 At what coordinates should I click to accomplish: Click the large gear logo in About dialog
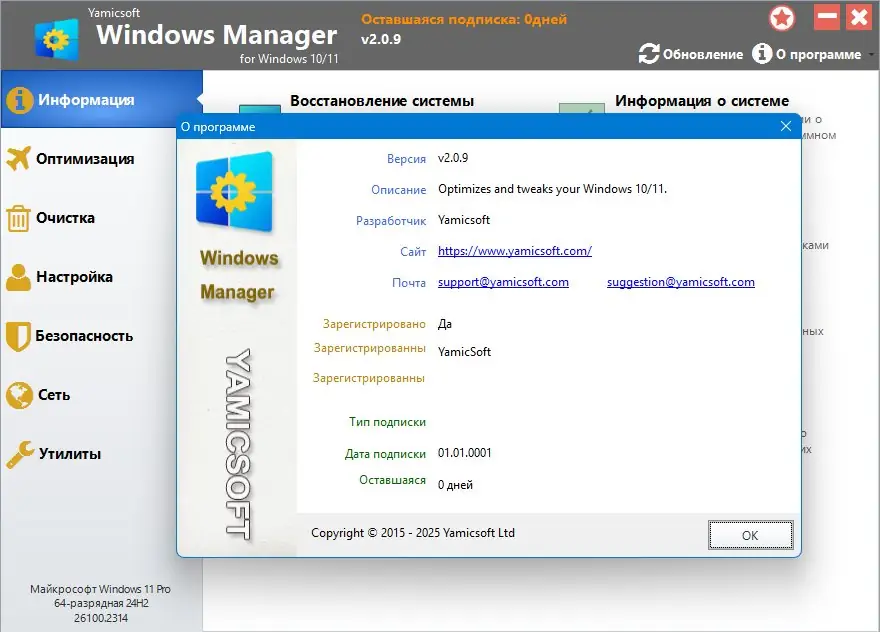click(234, 191)
